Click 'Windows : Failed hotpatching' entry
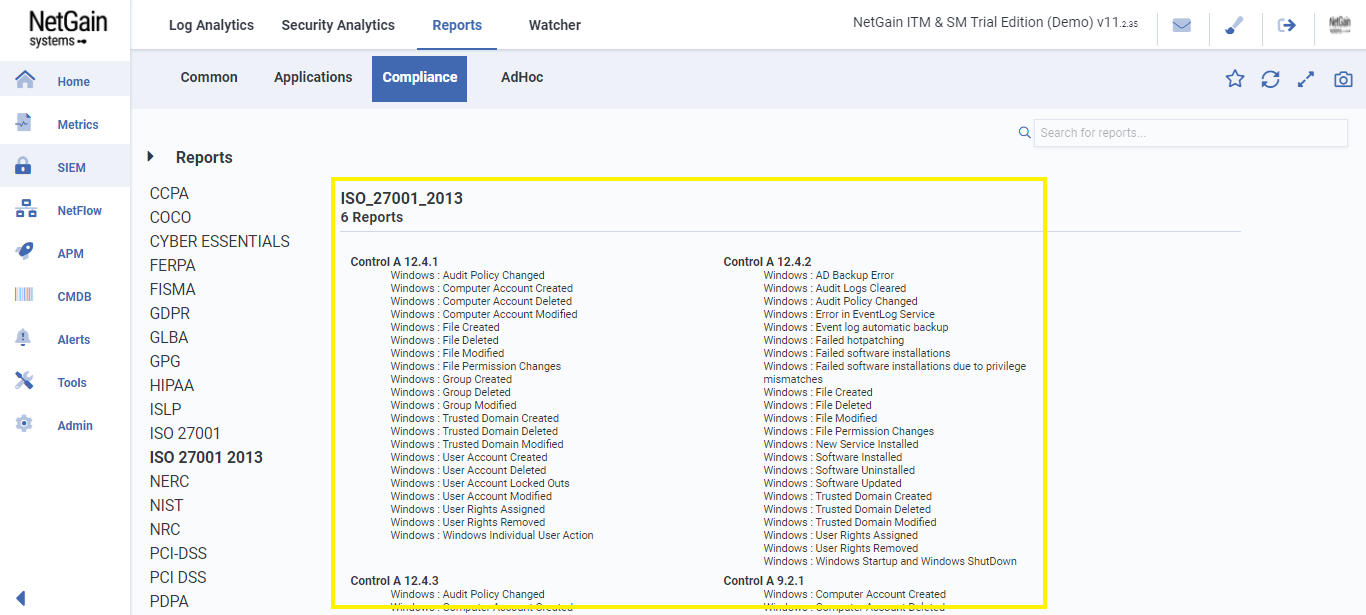 (x=833, y=340)
